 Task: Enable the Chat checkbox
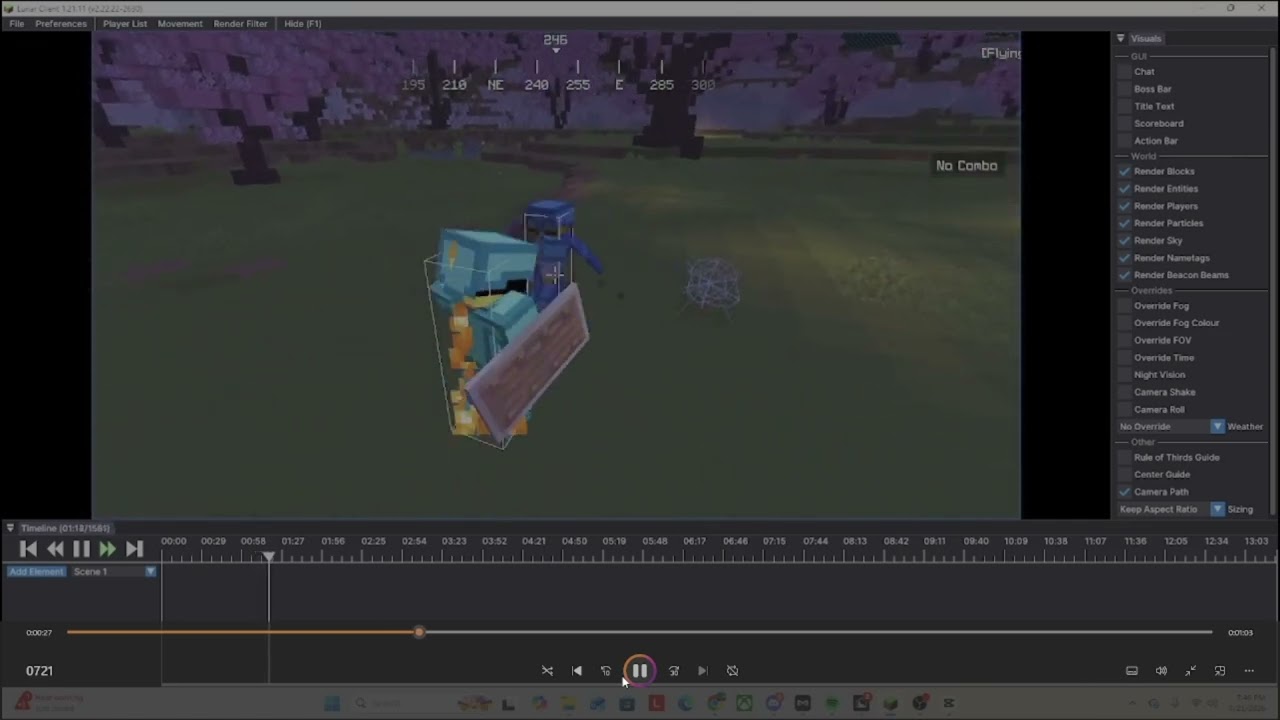coord(1125,72)
